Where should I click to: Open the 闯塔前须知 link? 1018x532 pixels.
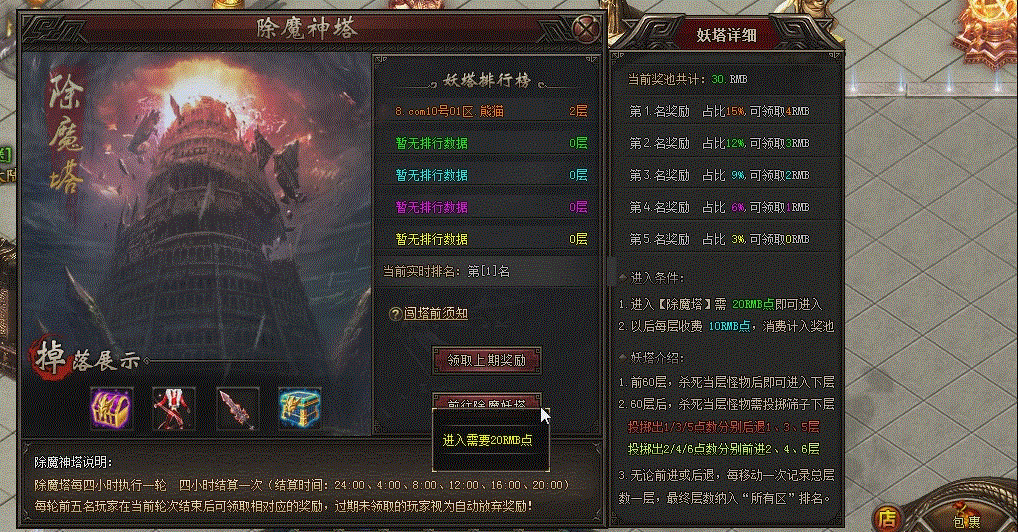click(436, 313)
